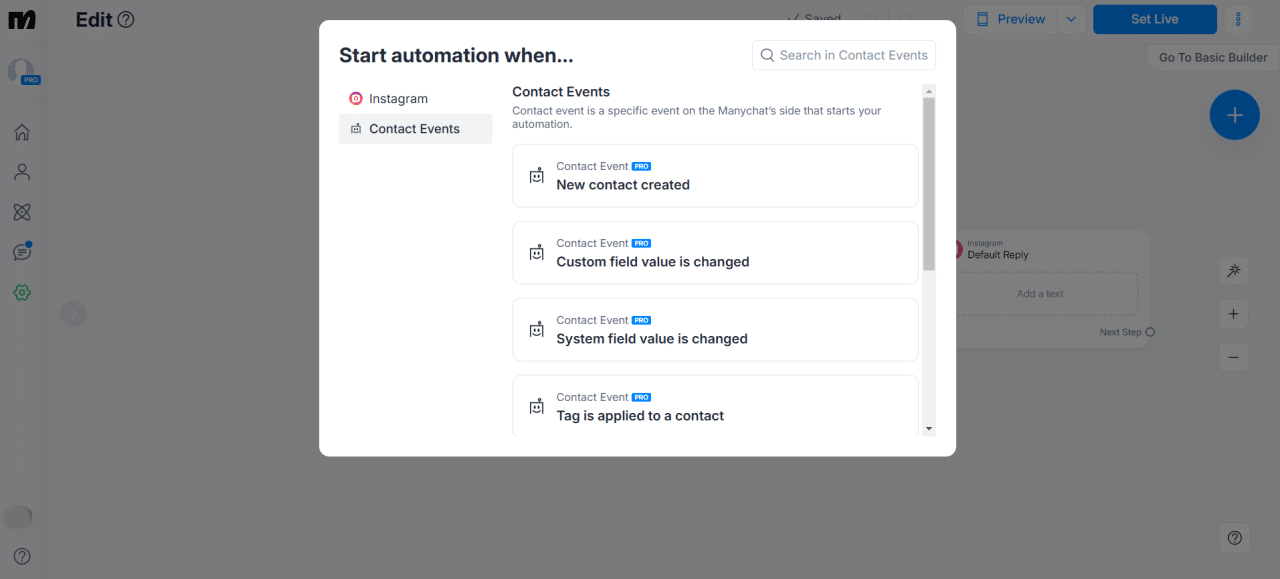
Task: Click the Manychat logo icon
Action: [22, 20]
